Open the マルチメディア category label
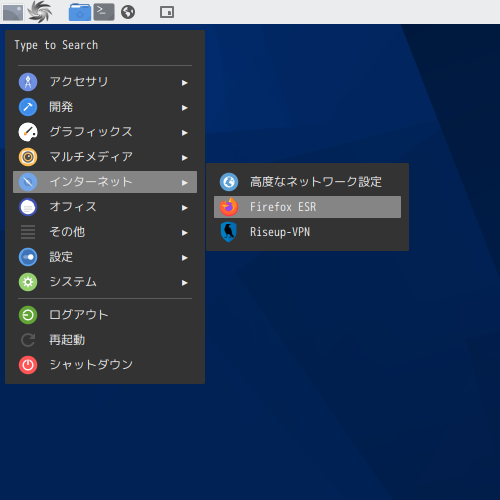Viewport: 500px width, 500px height. click(91, 157)
